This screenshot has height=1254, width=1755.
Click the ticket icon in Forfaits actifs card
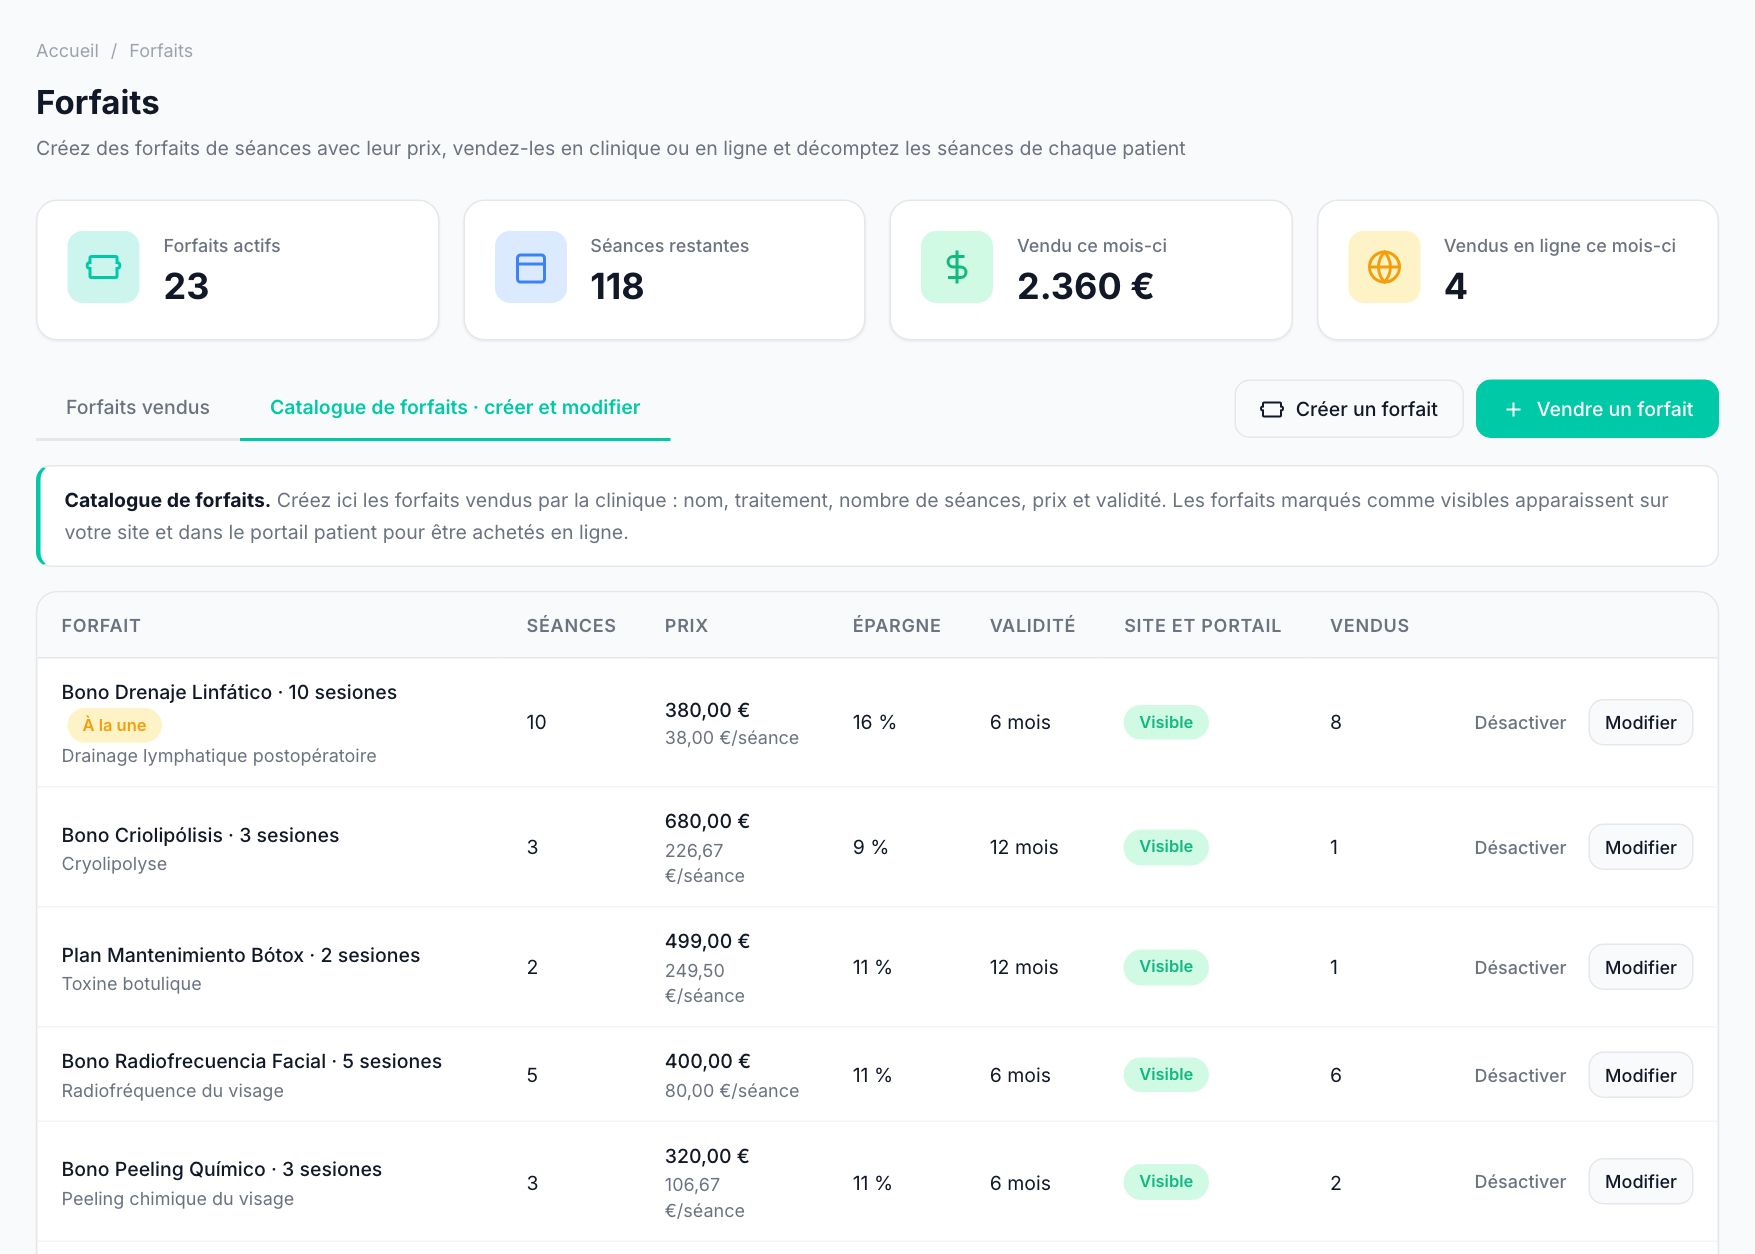[103, 267]
